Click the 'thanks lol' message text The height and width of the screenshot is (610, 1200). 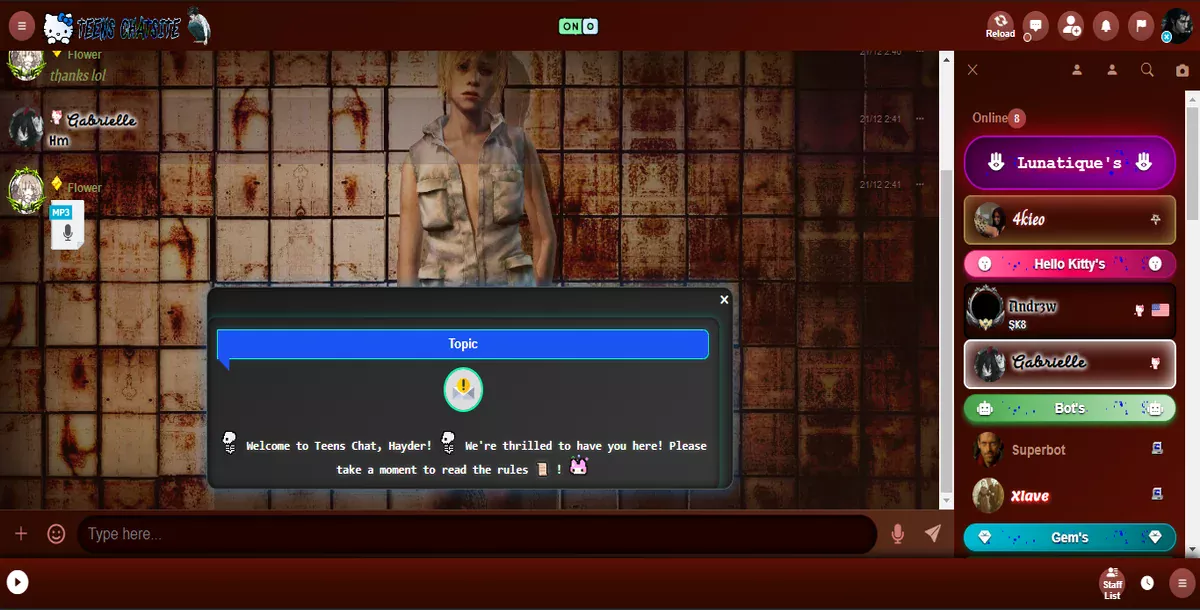point(78,75)
